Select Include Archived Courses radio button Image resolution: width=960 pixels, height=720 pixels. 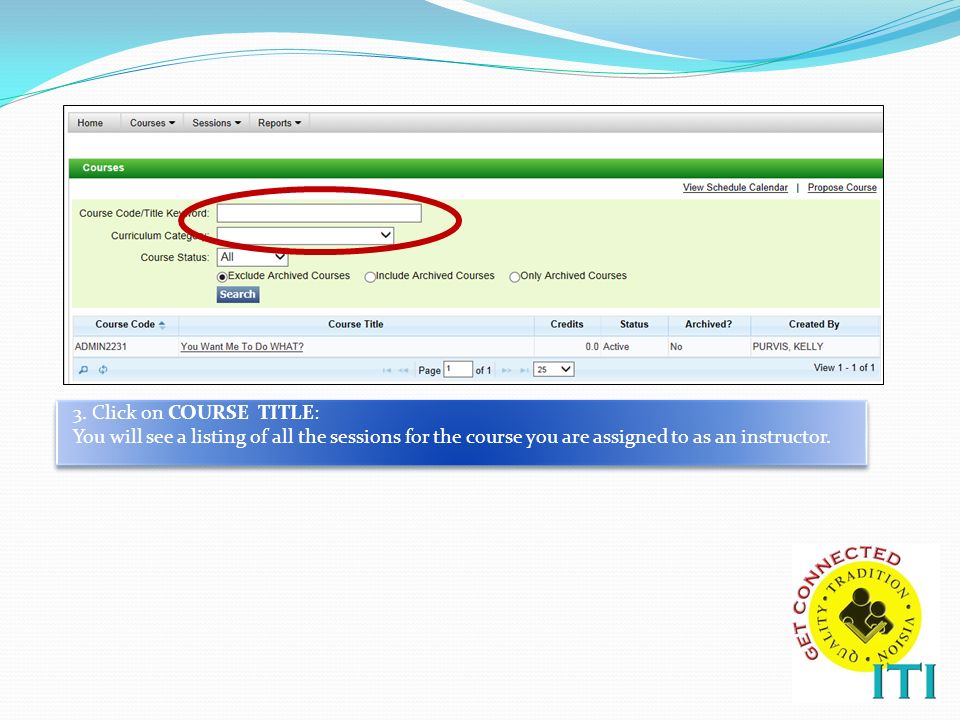(370, 277)
